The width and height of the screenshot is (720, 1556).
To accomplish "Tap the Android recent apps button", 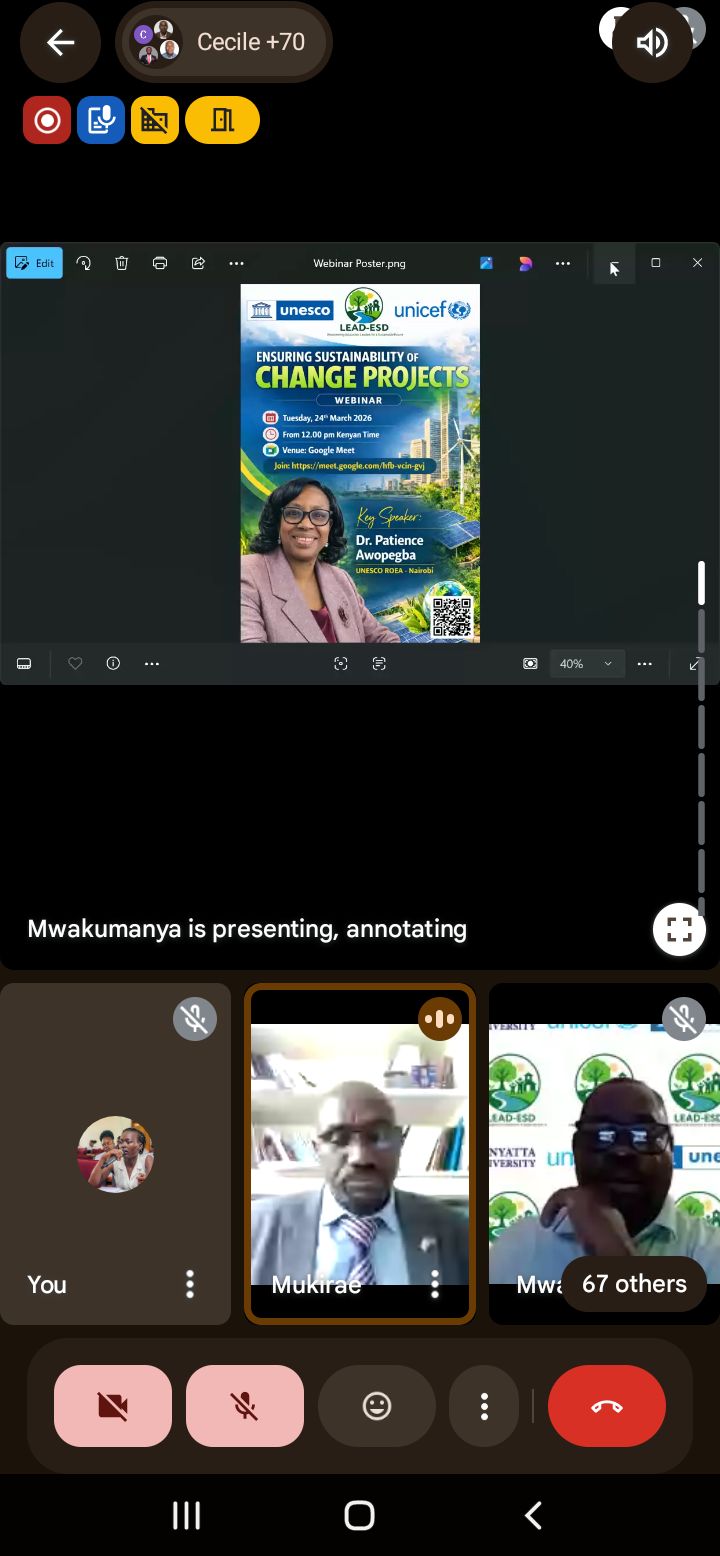I will click(x=187, y=1515).
